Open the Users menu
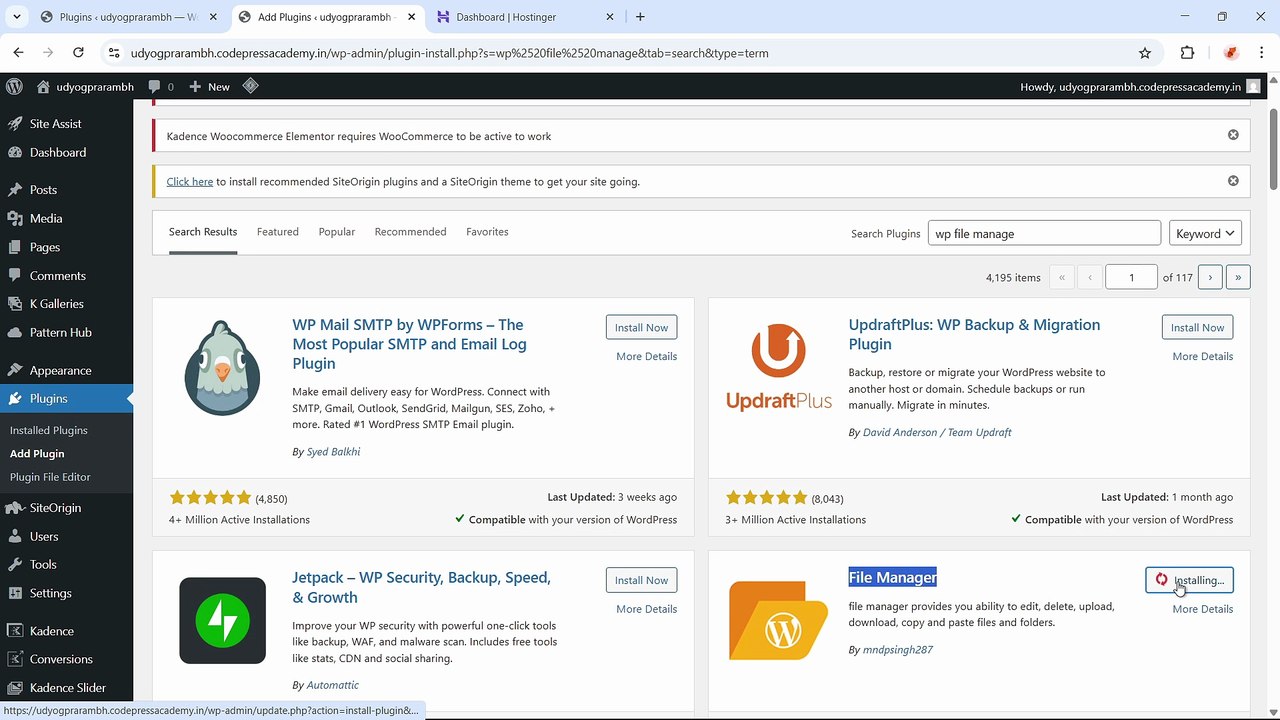This screenshot has height=720, width=1280. (44, 537)
